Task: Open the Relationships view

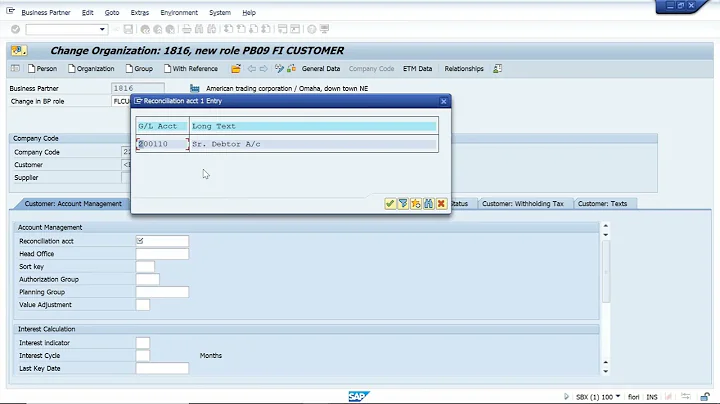Action: coord(464,68)
